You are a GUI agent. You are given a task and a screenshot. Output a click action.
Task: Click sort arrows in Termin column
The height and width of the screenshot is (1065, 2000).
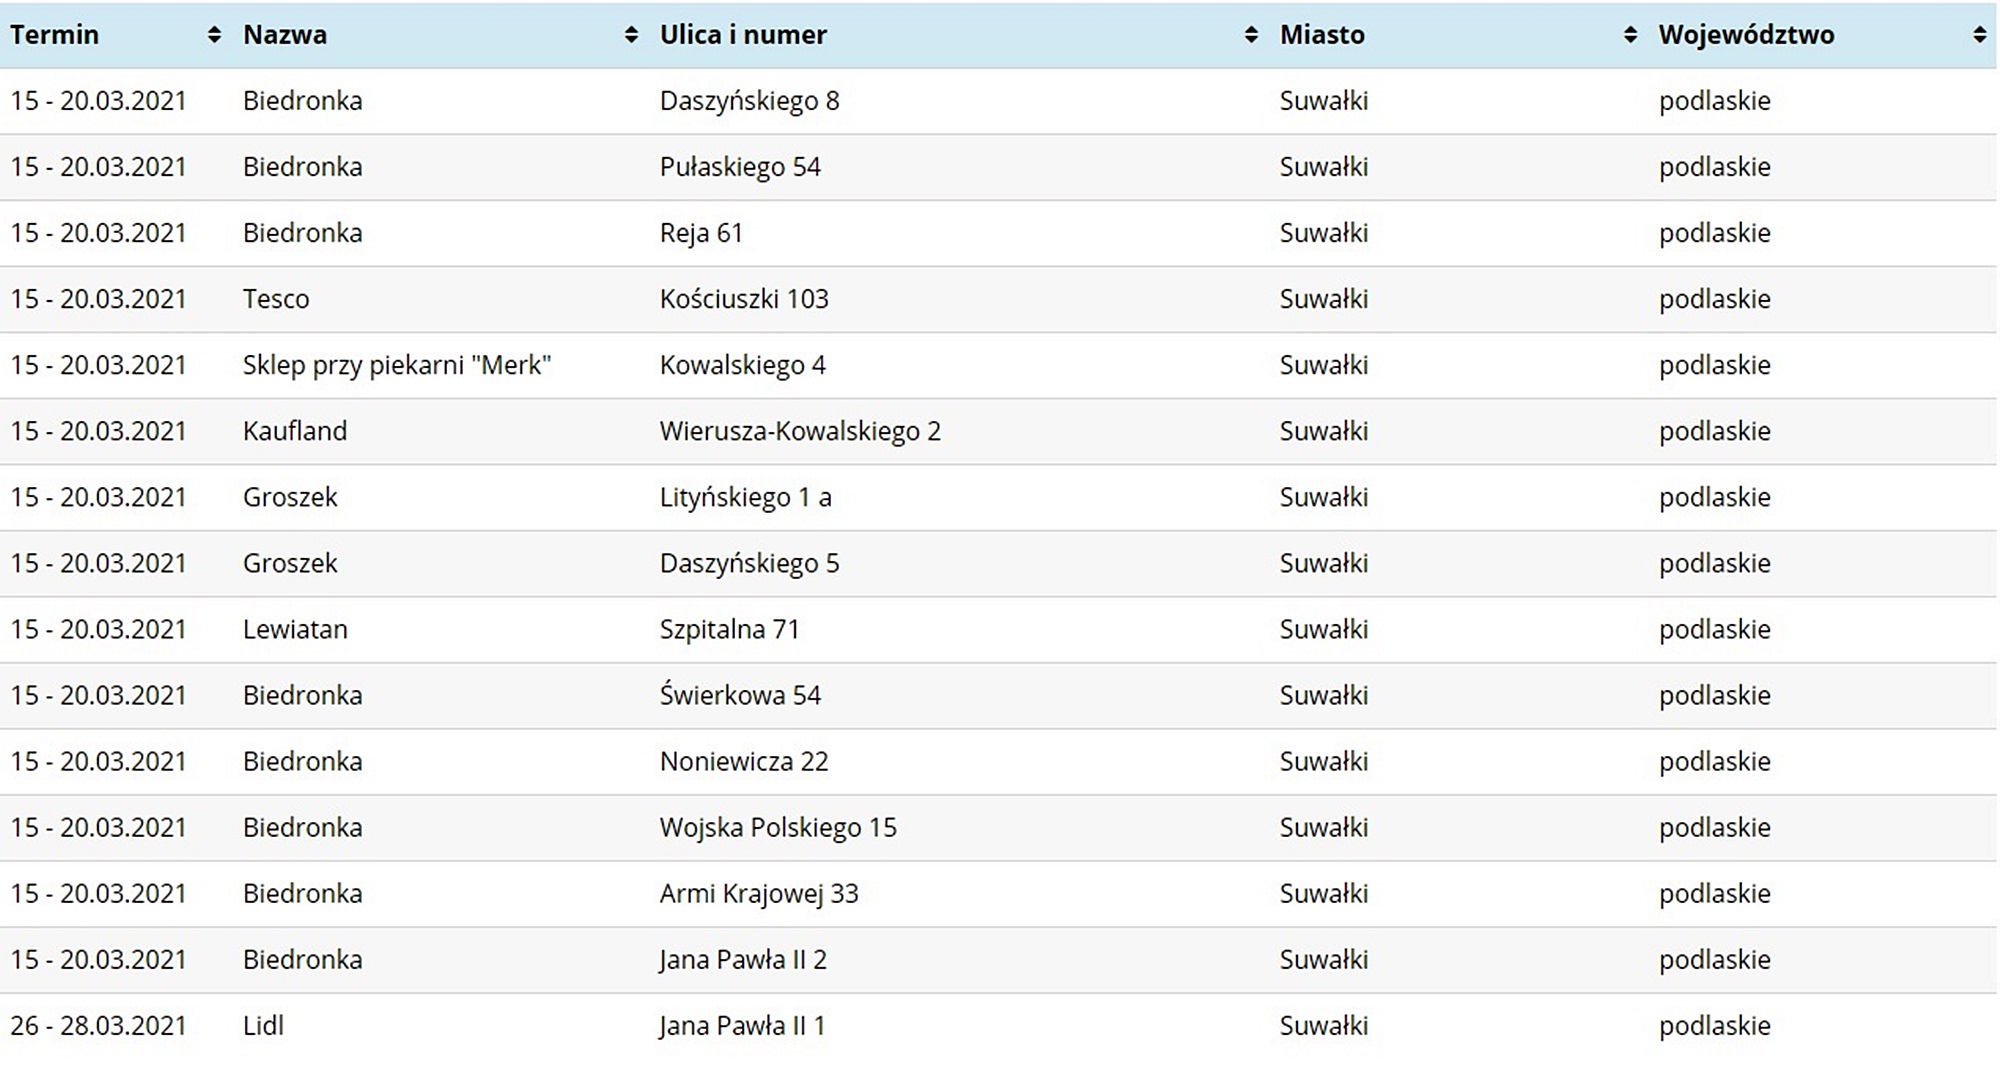click(213, 35)
